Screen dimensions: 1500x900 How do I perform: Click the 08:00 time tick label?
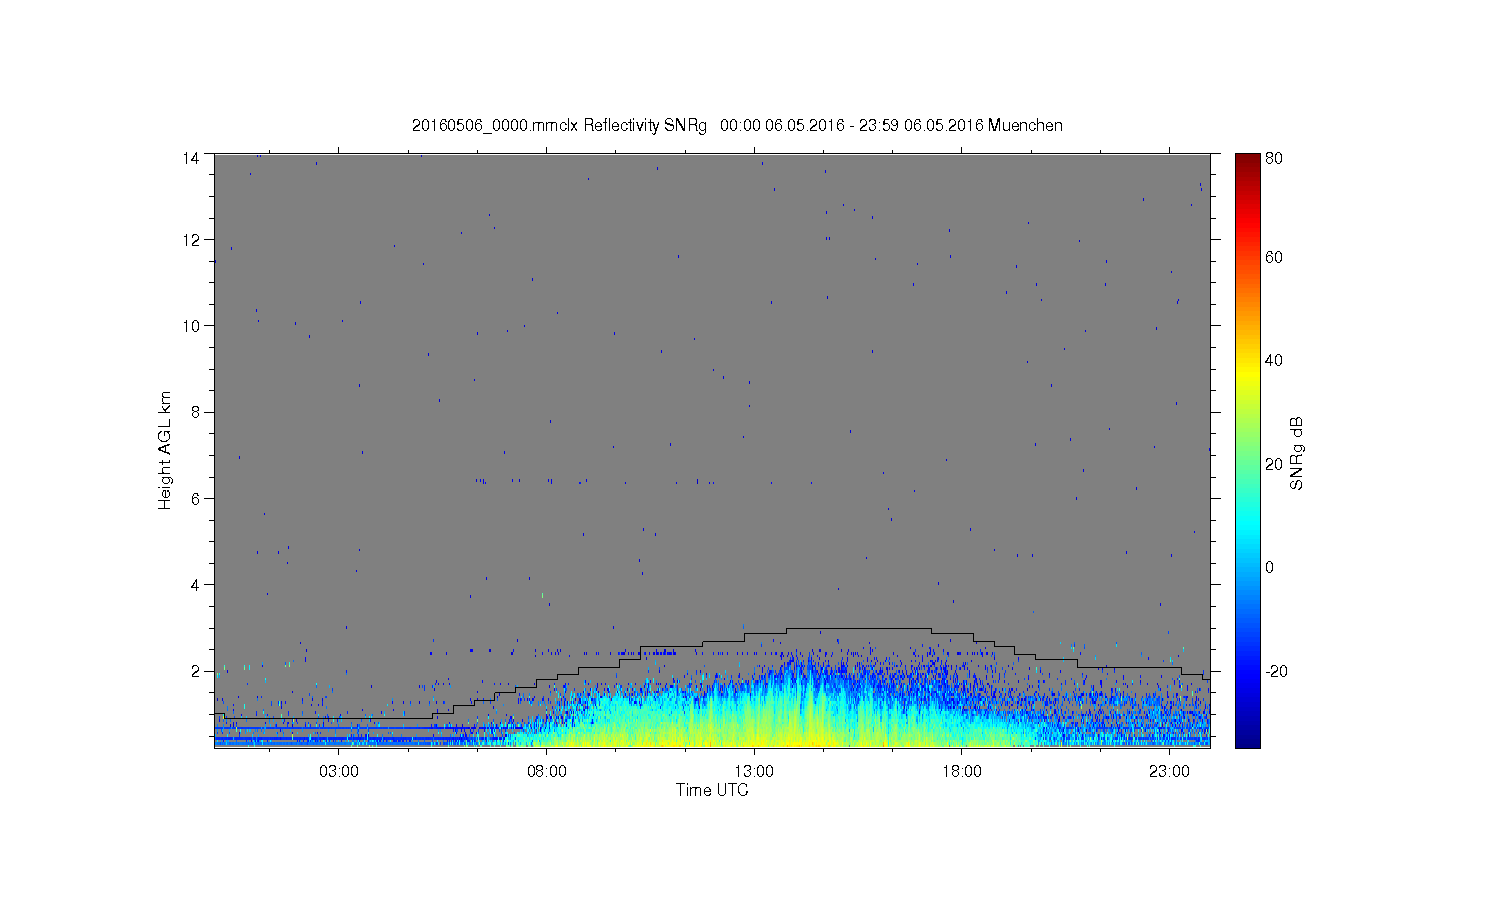pyautogui.click(x=547, y=772)
